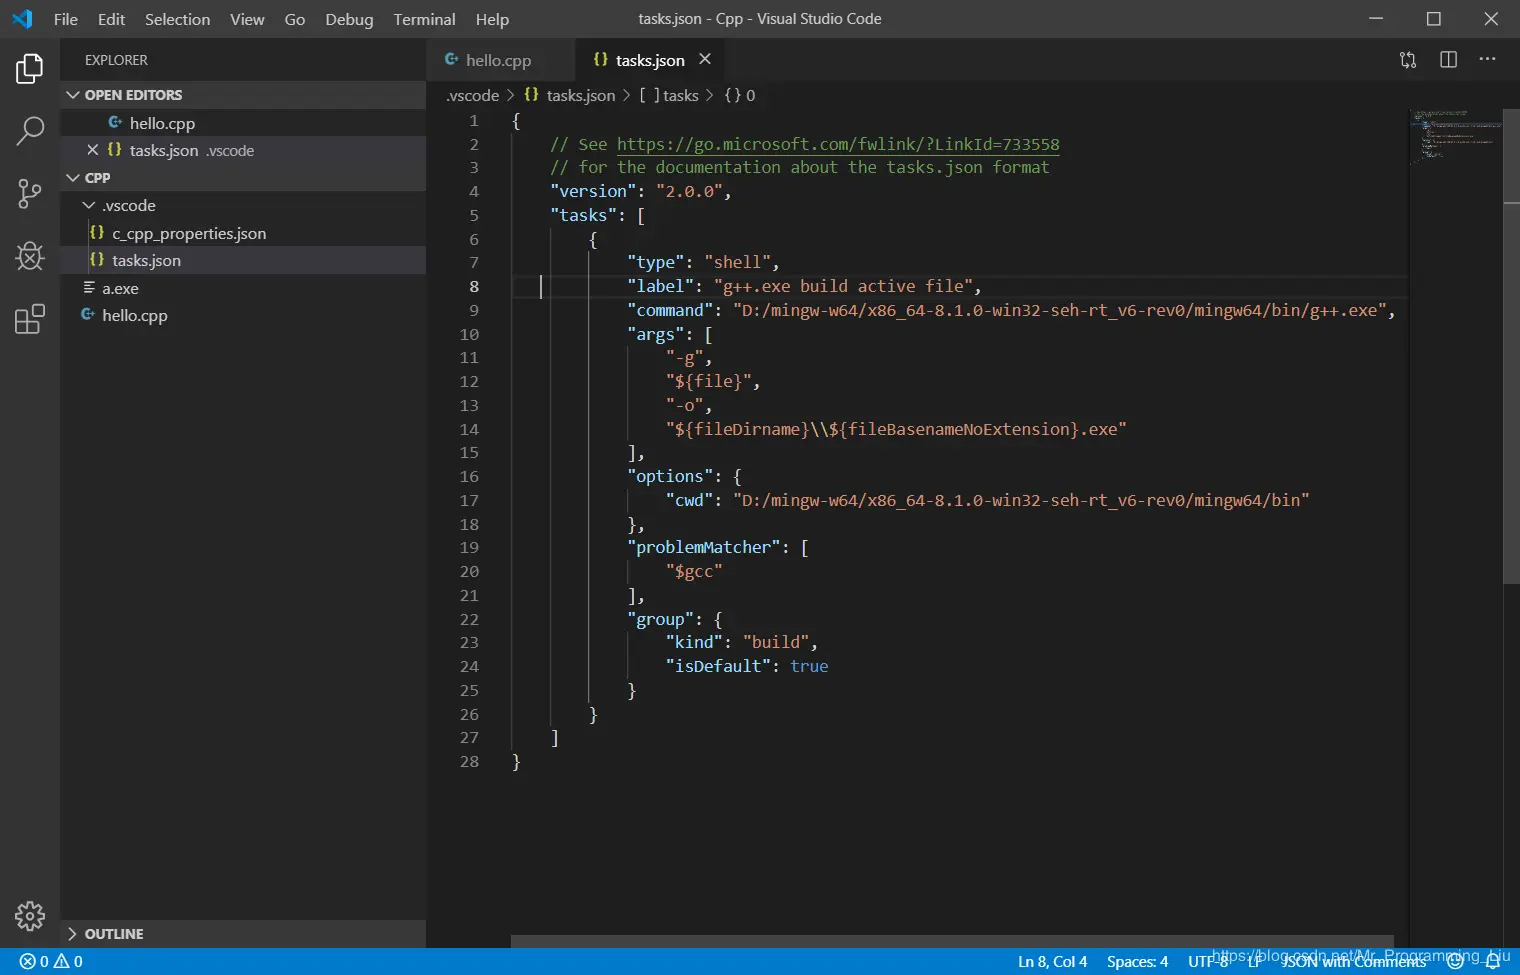Click the c_cpp_properties.json braces icon

pos(97,233)
